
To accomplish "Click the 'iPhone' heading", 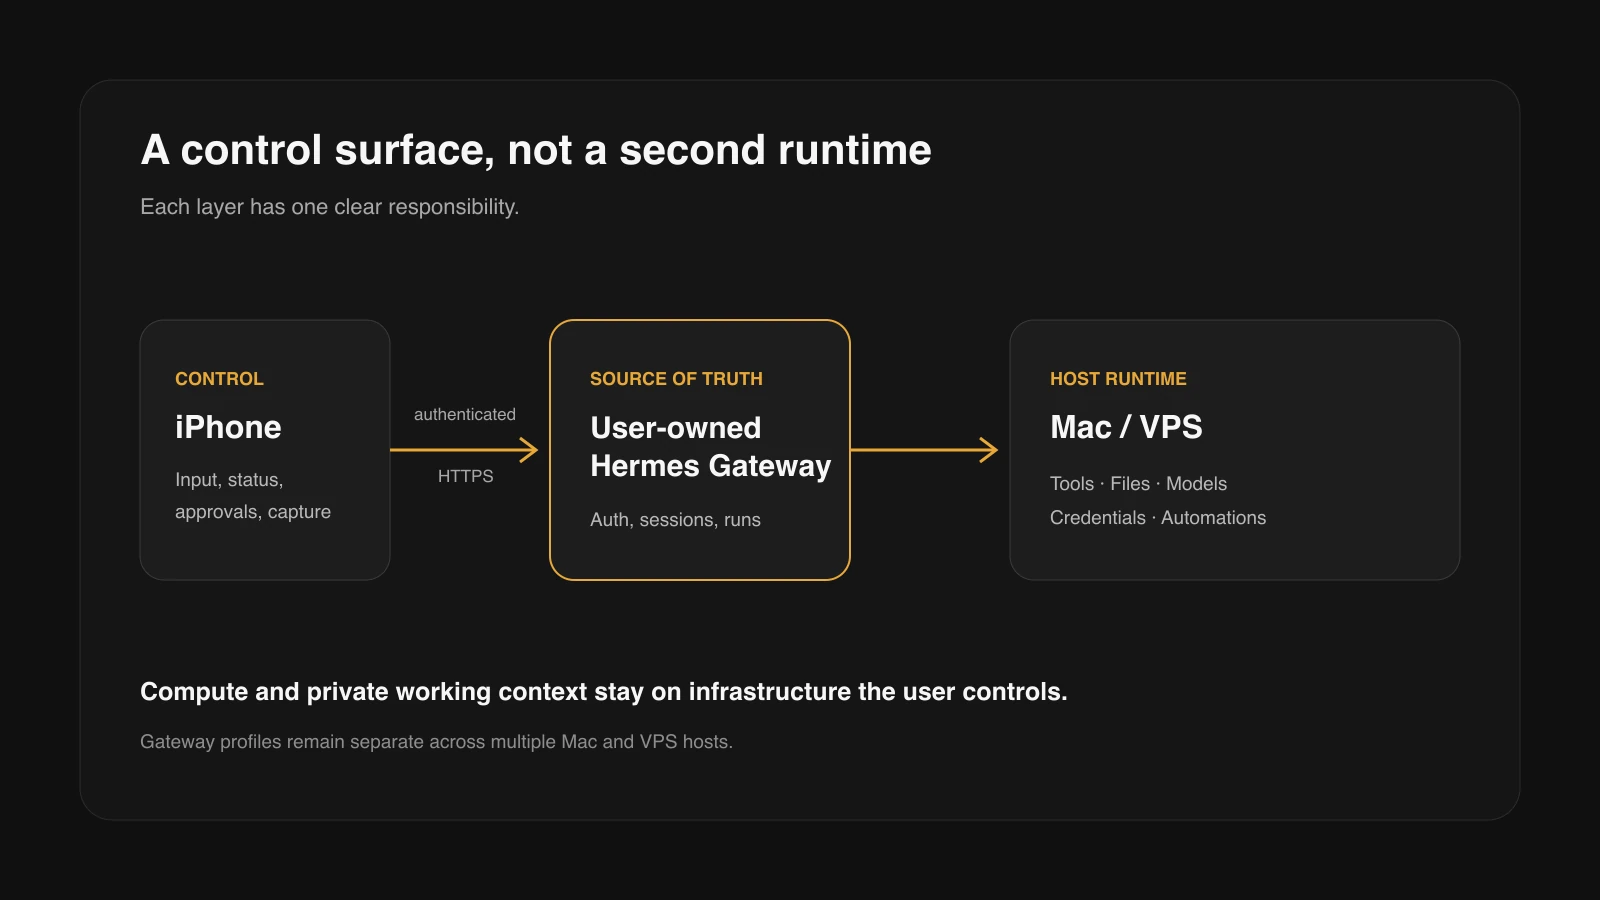I will 228,427.
